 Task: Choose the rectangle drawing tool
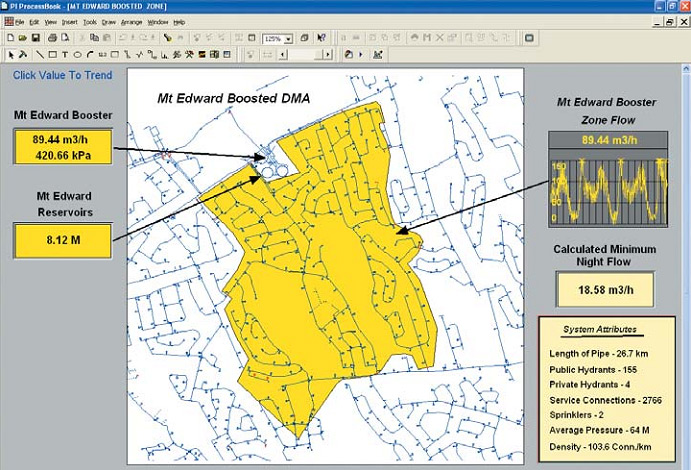[x=52, y=55]
